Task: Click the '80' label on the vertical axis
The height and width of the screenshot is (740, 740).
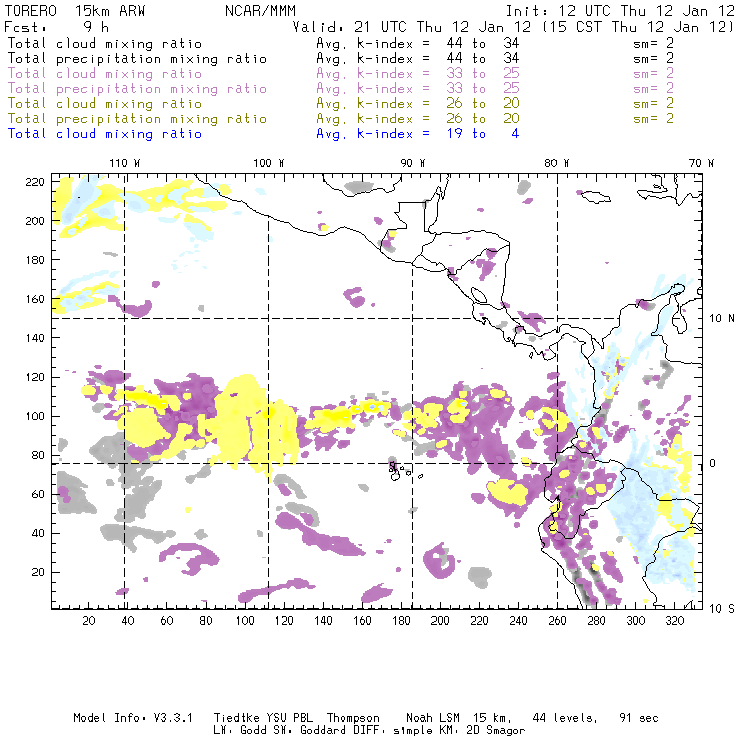Action: pyautogui.click(x=38, y=455)
